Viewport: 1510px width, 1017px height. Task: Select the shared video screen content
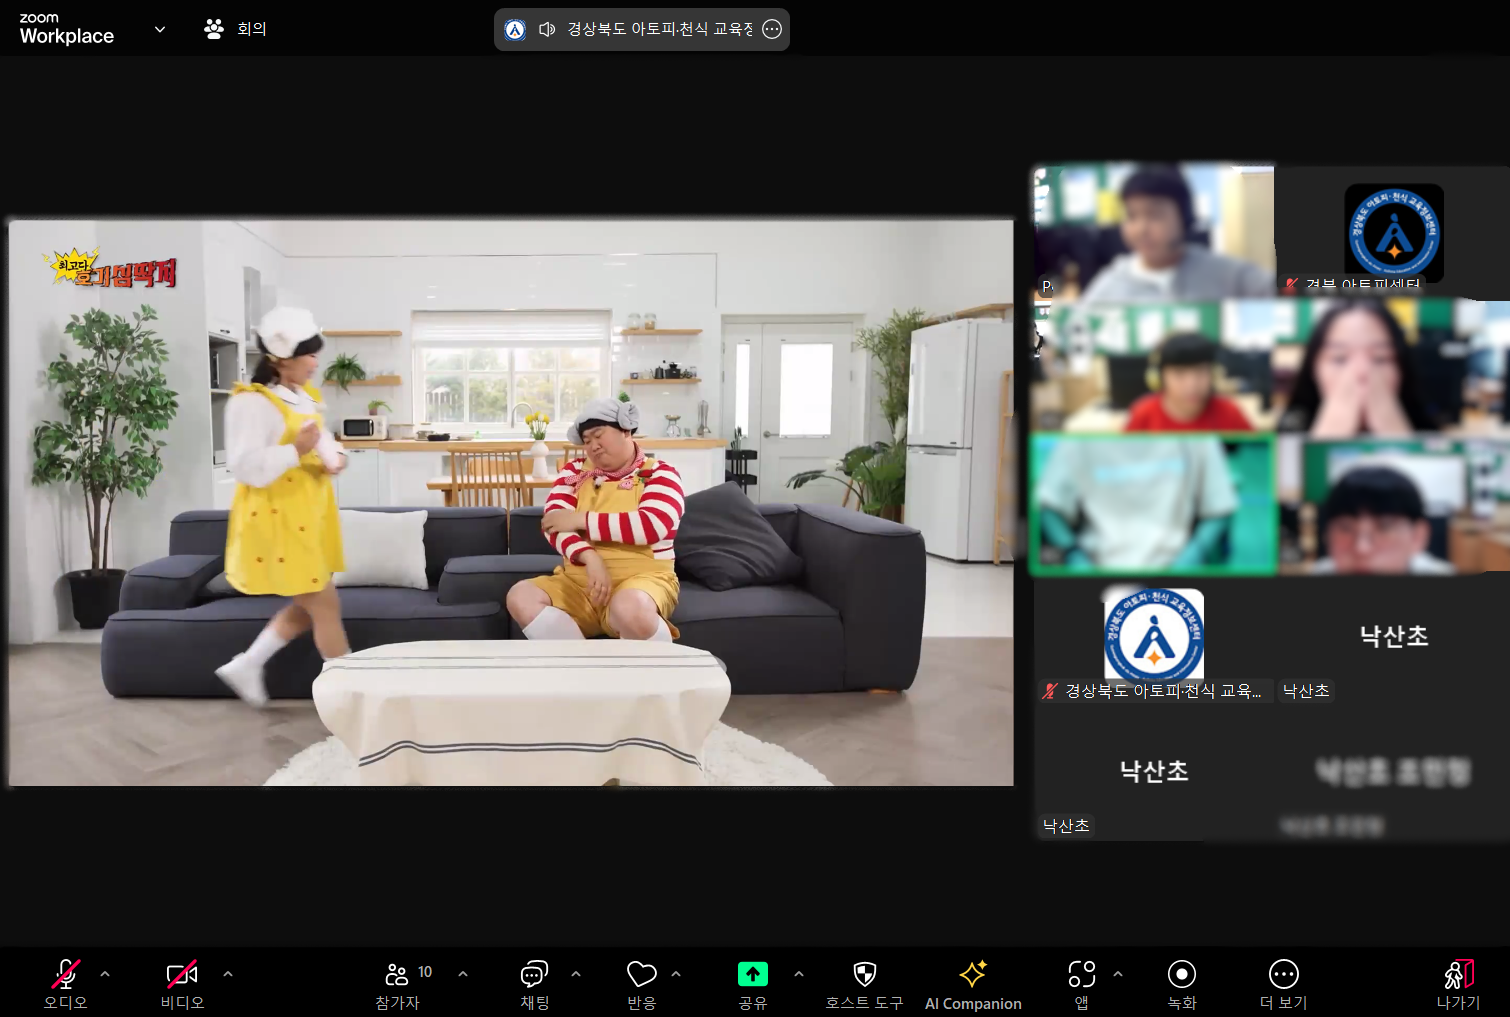(x=511, y=503)
